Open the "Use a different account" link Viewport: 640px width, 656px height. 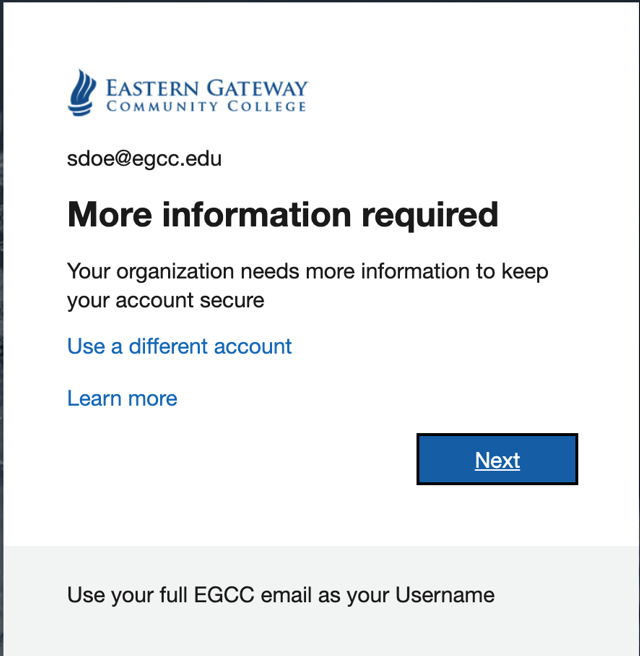pos(179,346)
